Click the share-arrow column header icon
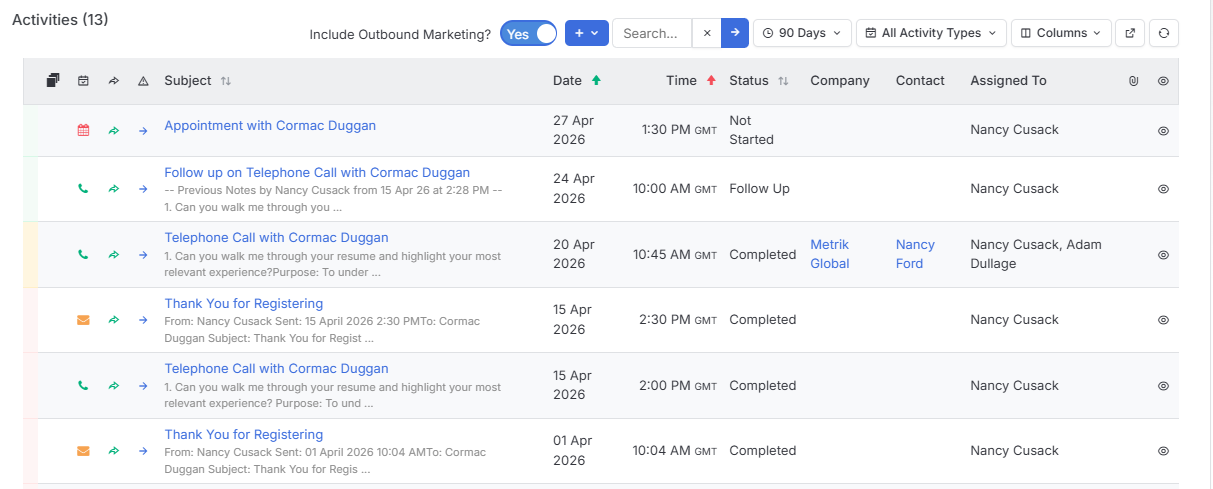Viewport: 1213px width, 489px height. pos(113,81)
